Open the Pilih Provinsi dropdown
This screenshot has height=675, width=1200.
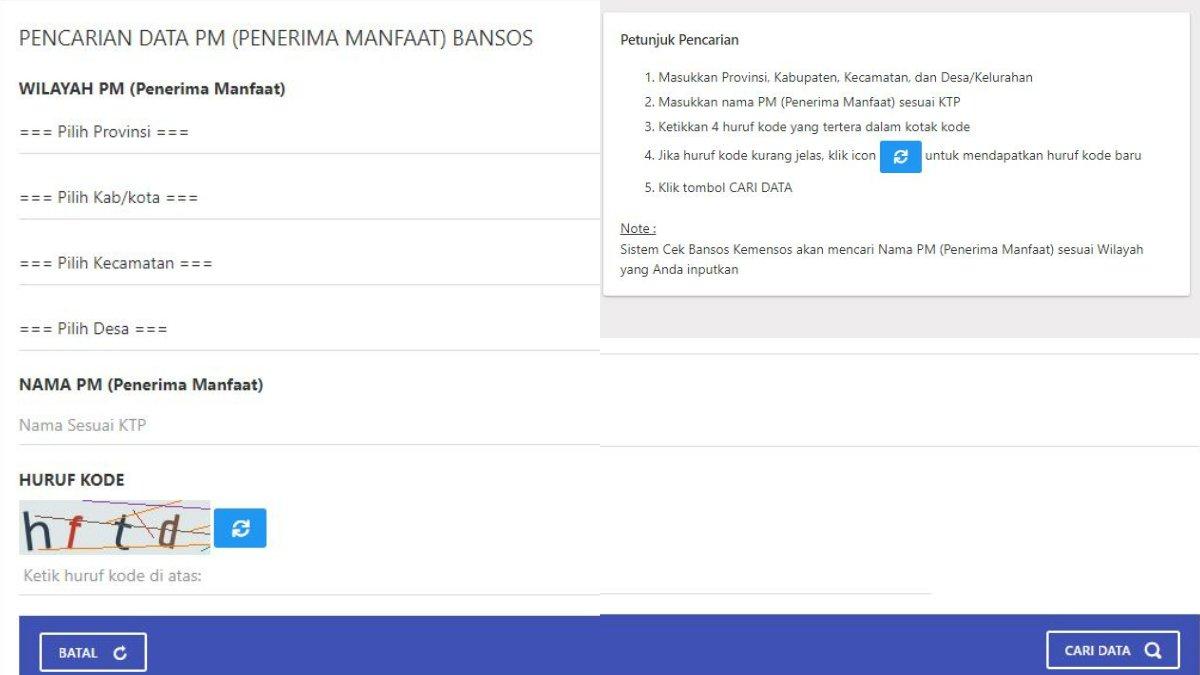[x=309, y=132]
